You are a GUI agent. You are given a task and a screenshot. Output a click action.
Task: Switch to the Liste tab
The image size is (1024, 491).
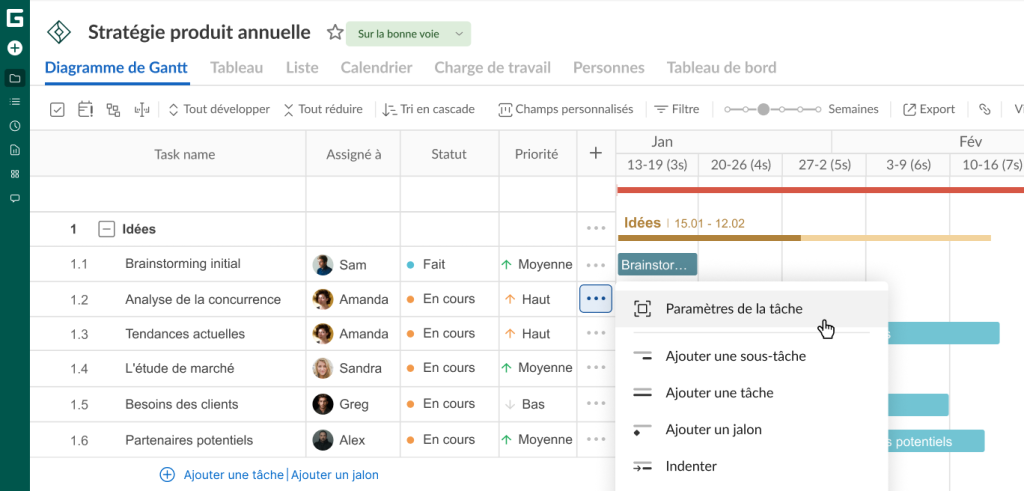click(302, 68)
